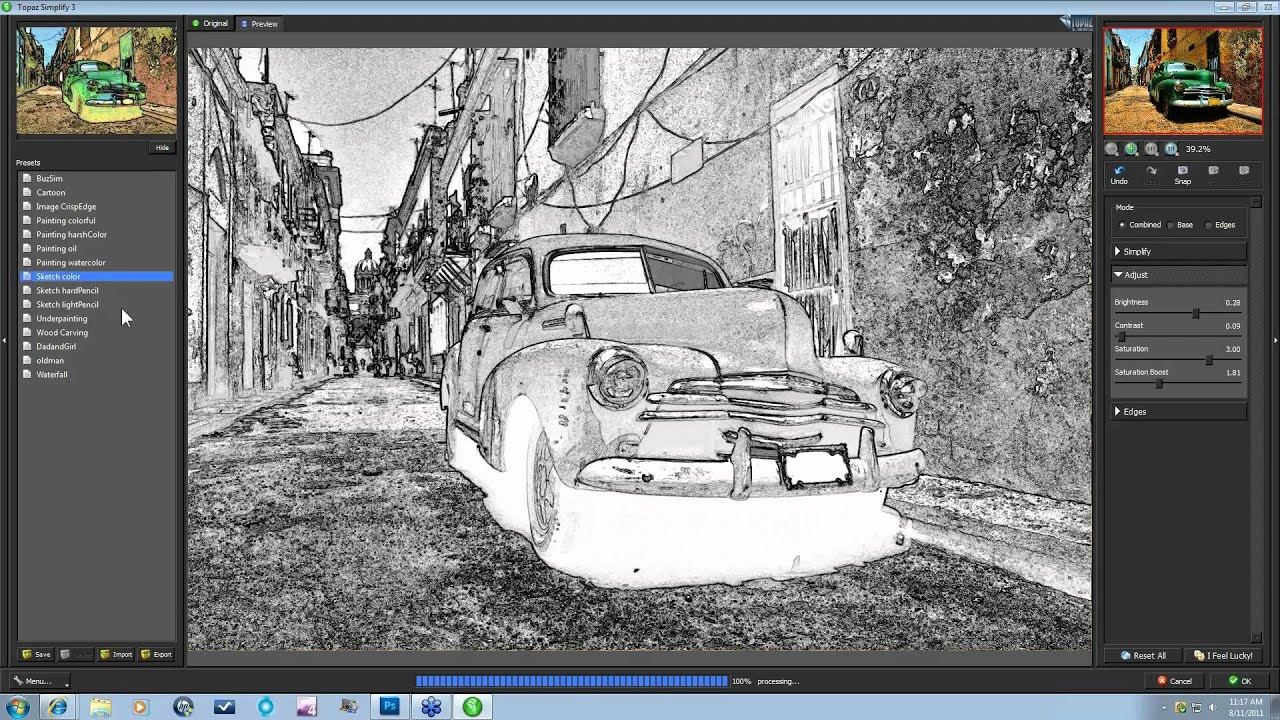Image resolution: width=1280 pixels, height=720 pixels.
Task: Export the selected preset
Action: pos(156,654)
